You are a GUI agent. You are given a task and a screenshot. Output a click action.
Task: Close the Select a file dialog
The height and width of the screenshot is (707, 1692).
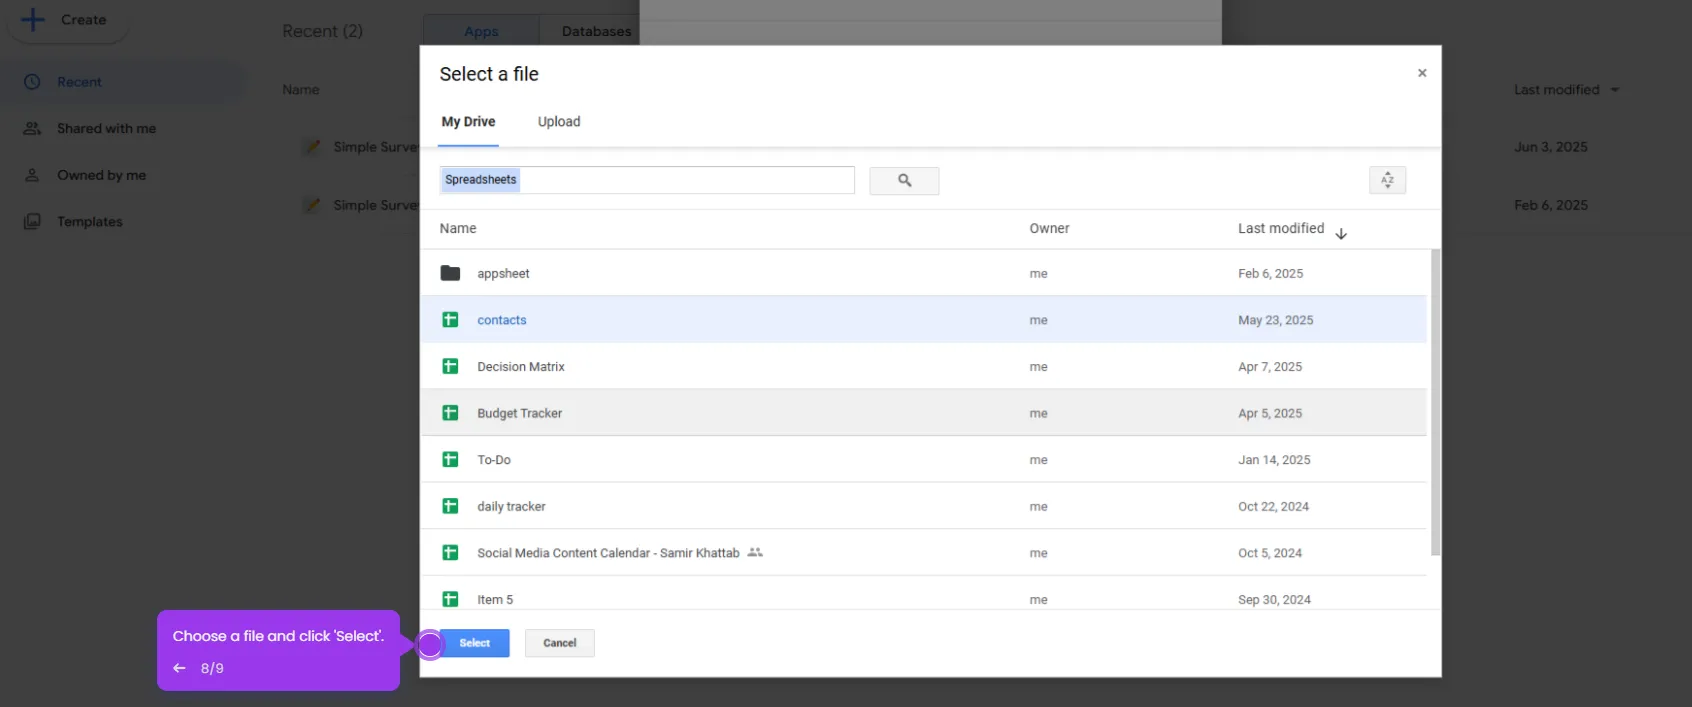click(x=1422, y=73)
